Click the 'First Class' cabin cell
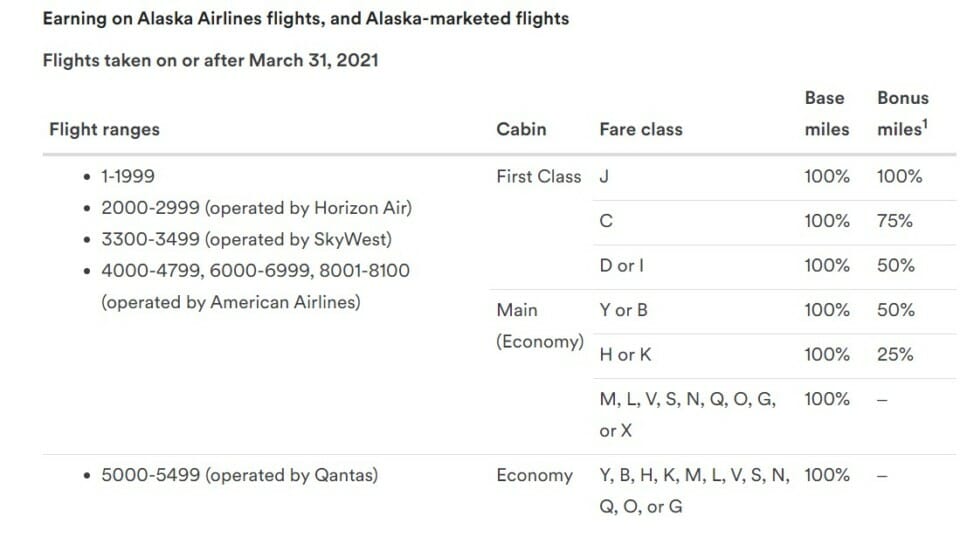 pyautogui.click(x=539, y=176)
